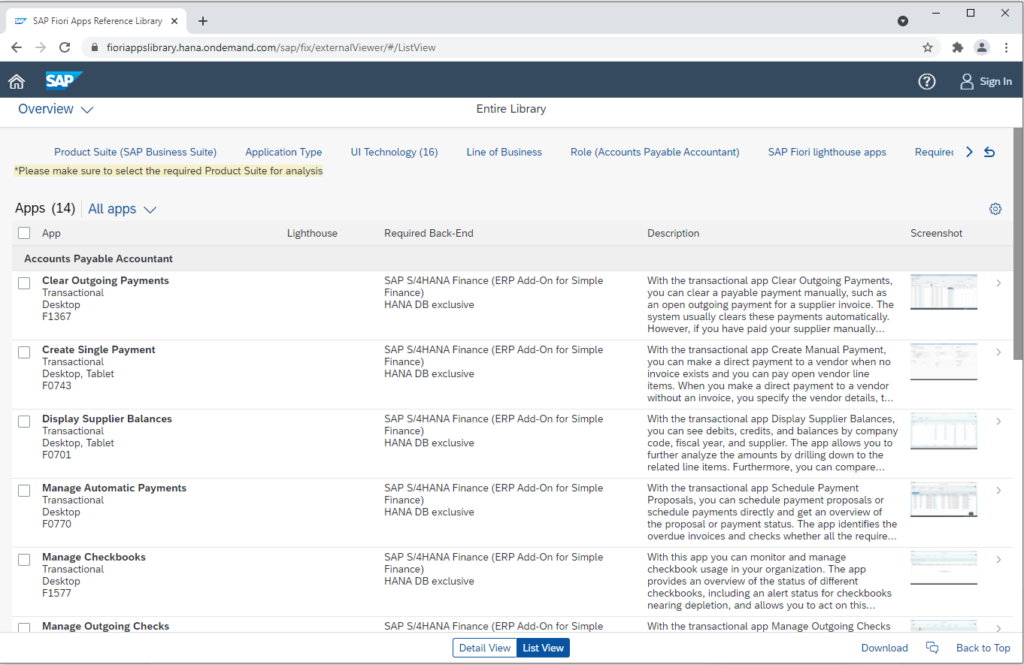Click the media control circle icon in tab strip
The width and height of the screenshot is (1024, 665).
coord(903,21)
